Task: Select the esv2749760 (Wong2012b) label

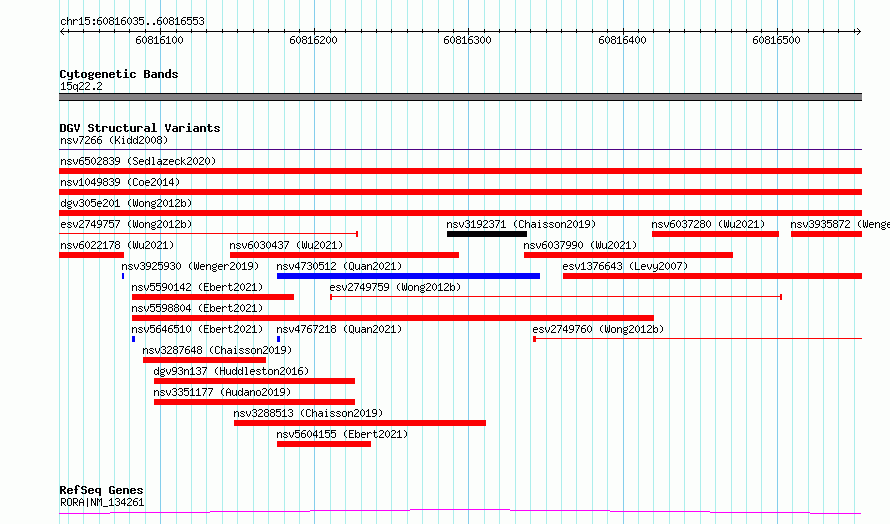Action: point(598,329)
